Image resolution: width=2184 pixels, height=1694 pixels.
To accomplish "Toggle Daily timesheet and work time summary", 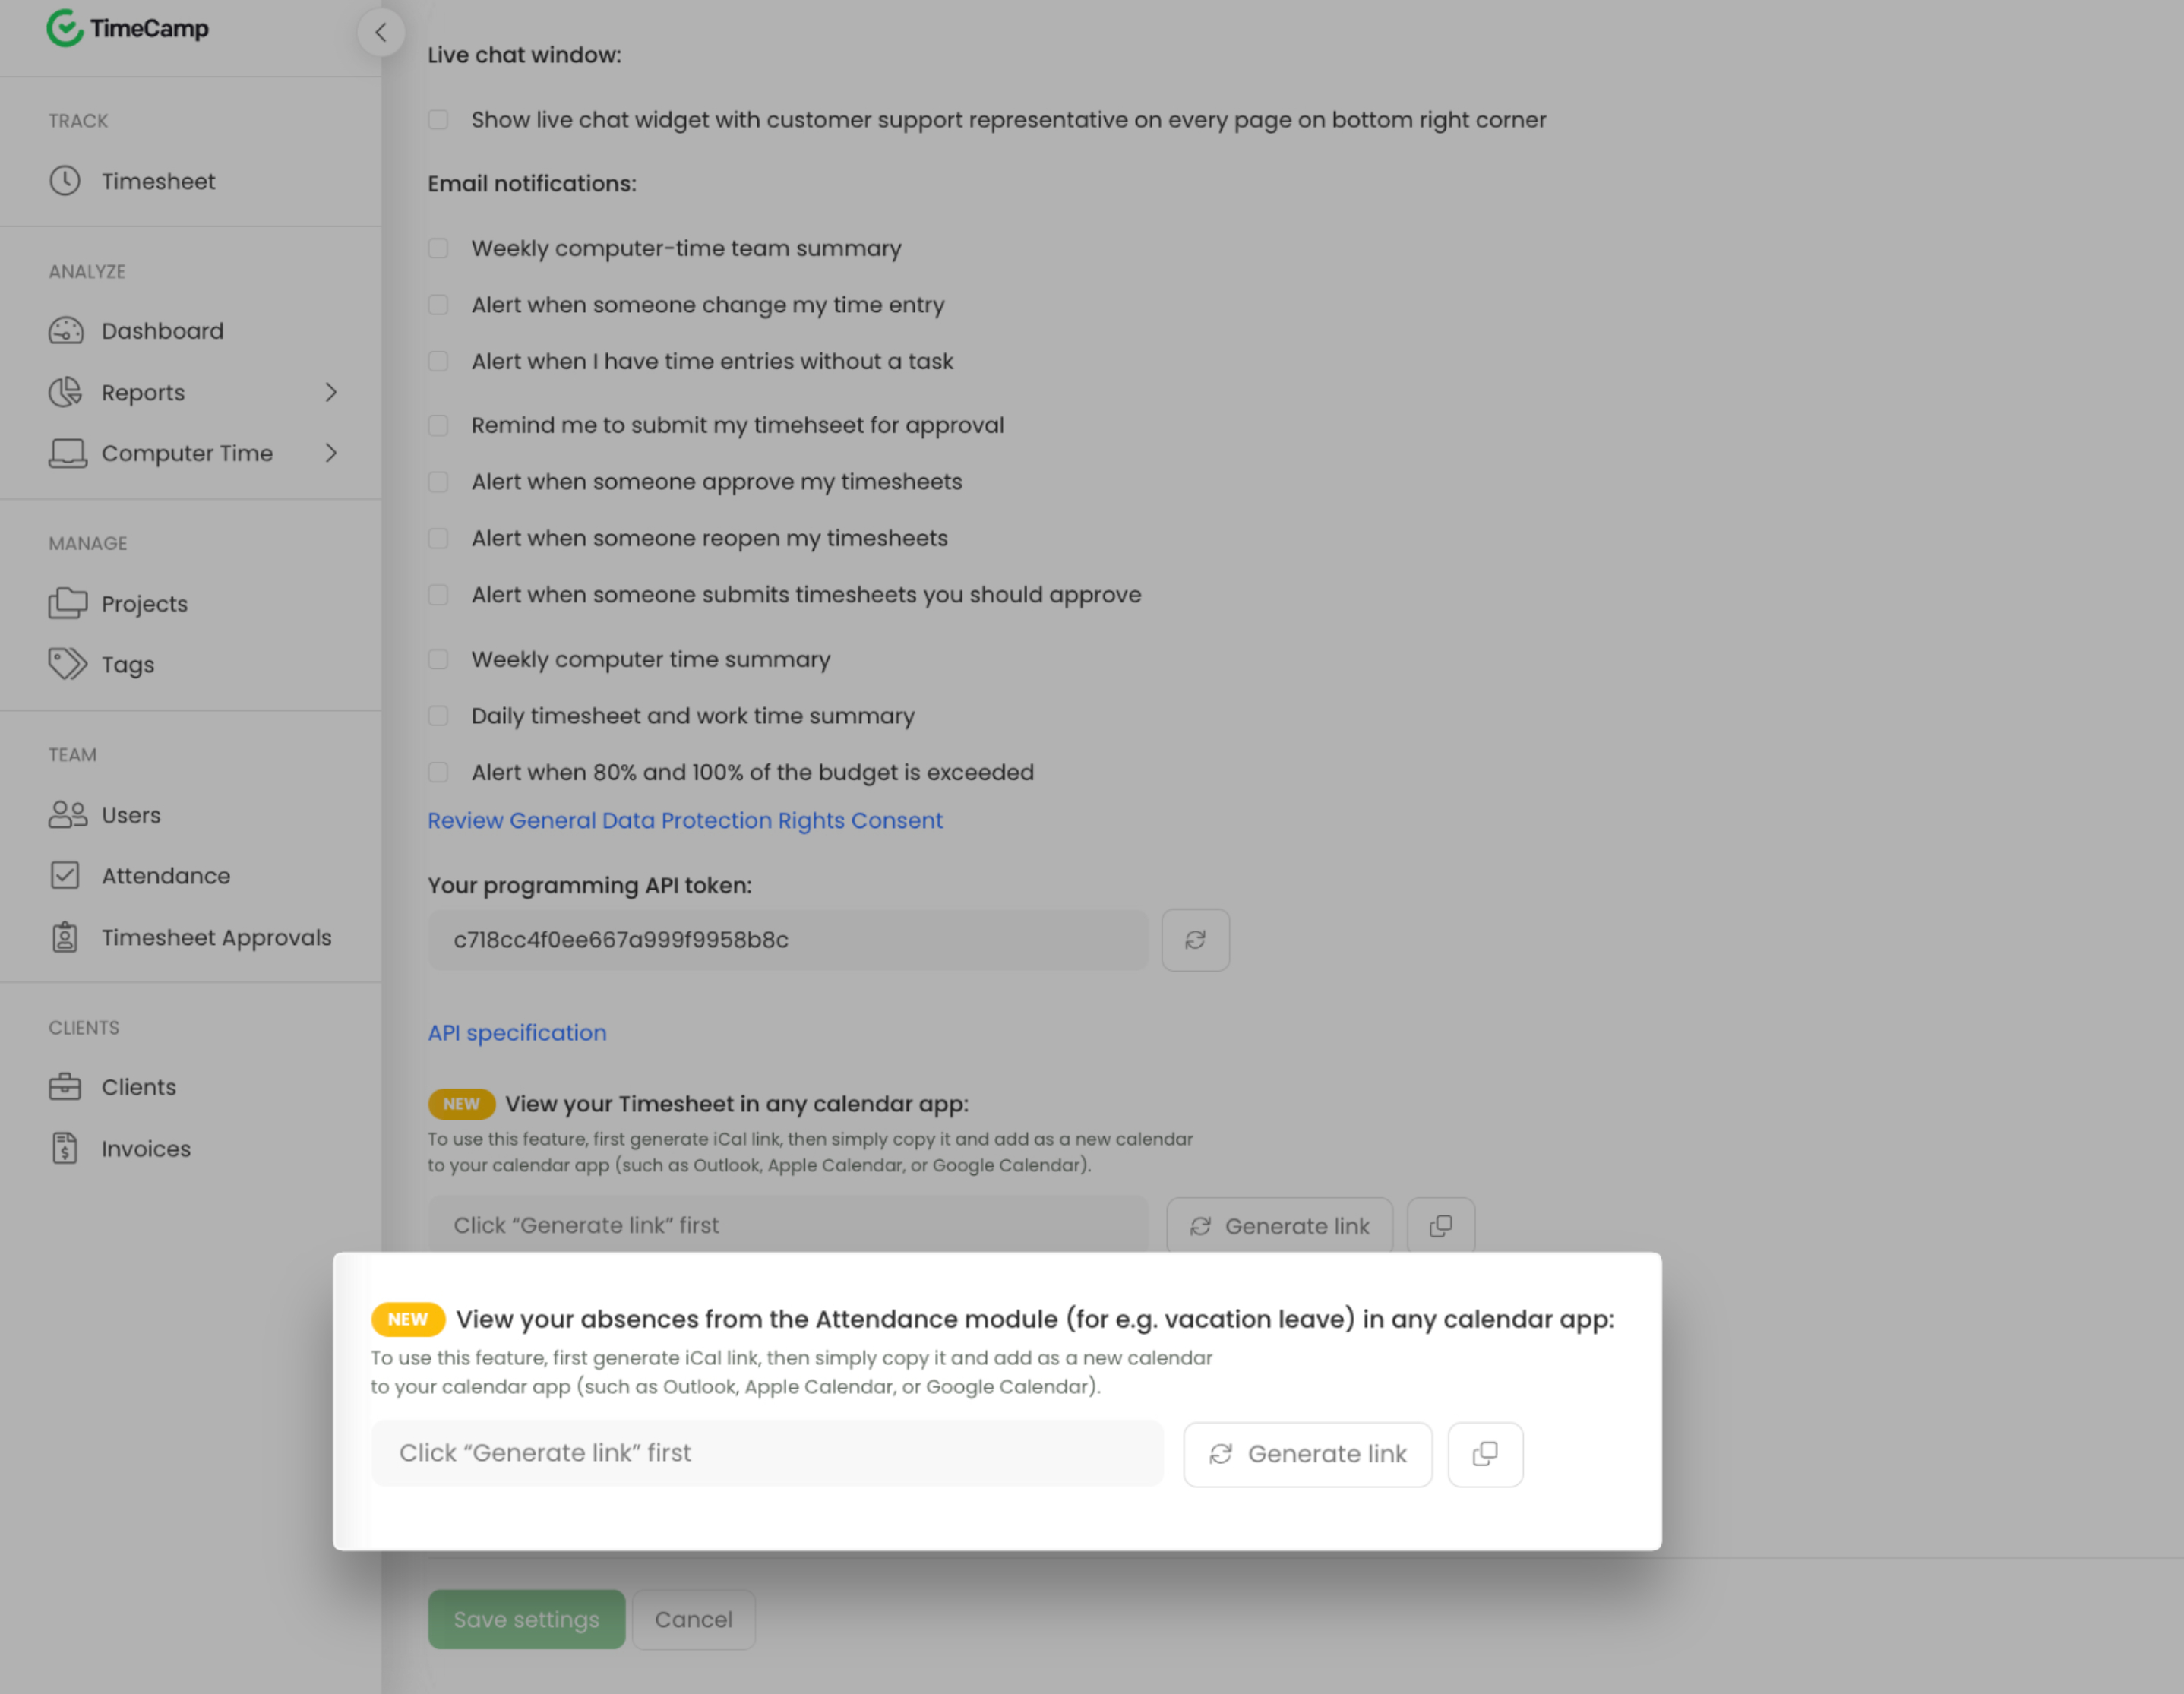I will pos(438,716).
